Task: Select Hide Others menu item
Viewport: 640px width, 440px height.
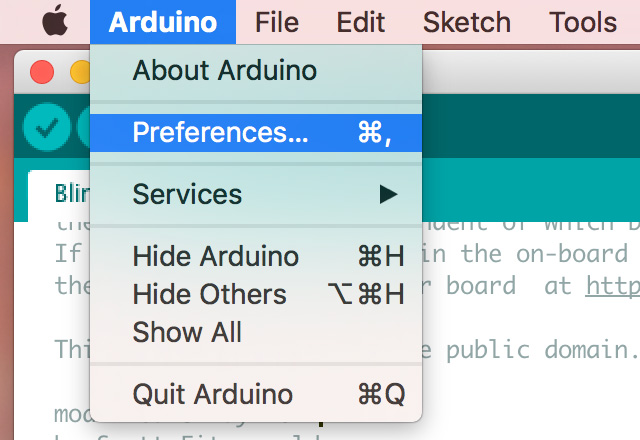Action: tap(209, 294)
